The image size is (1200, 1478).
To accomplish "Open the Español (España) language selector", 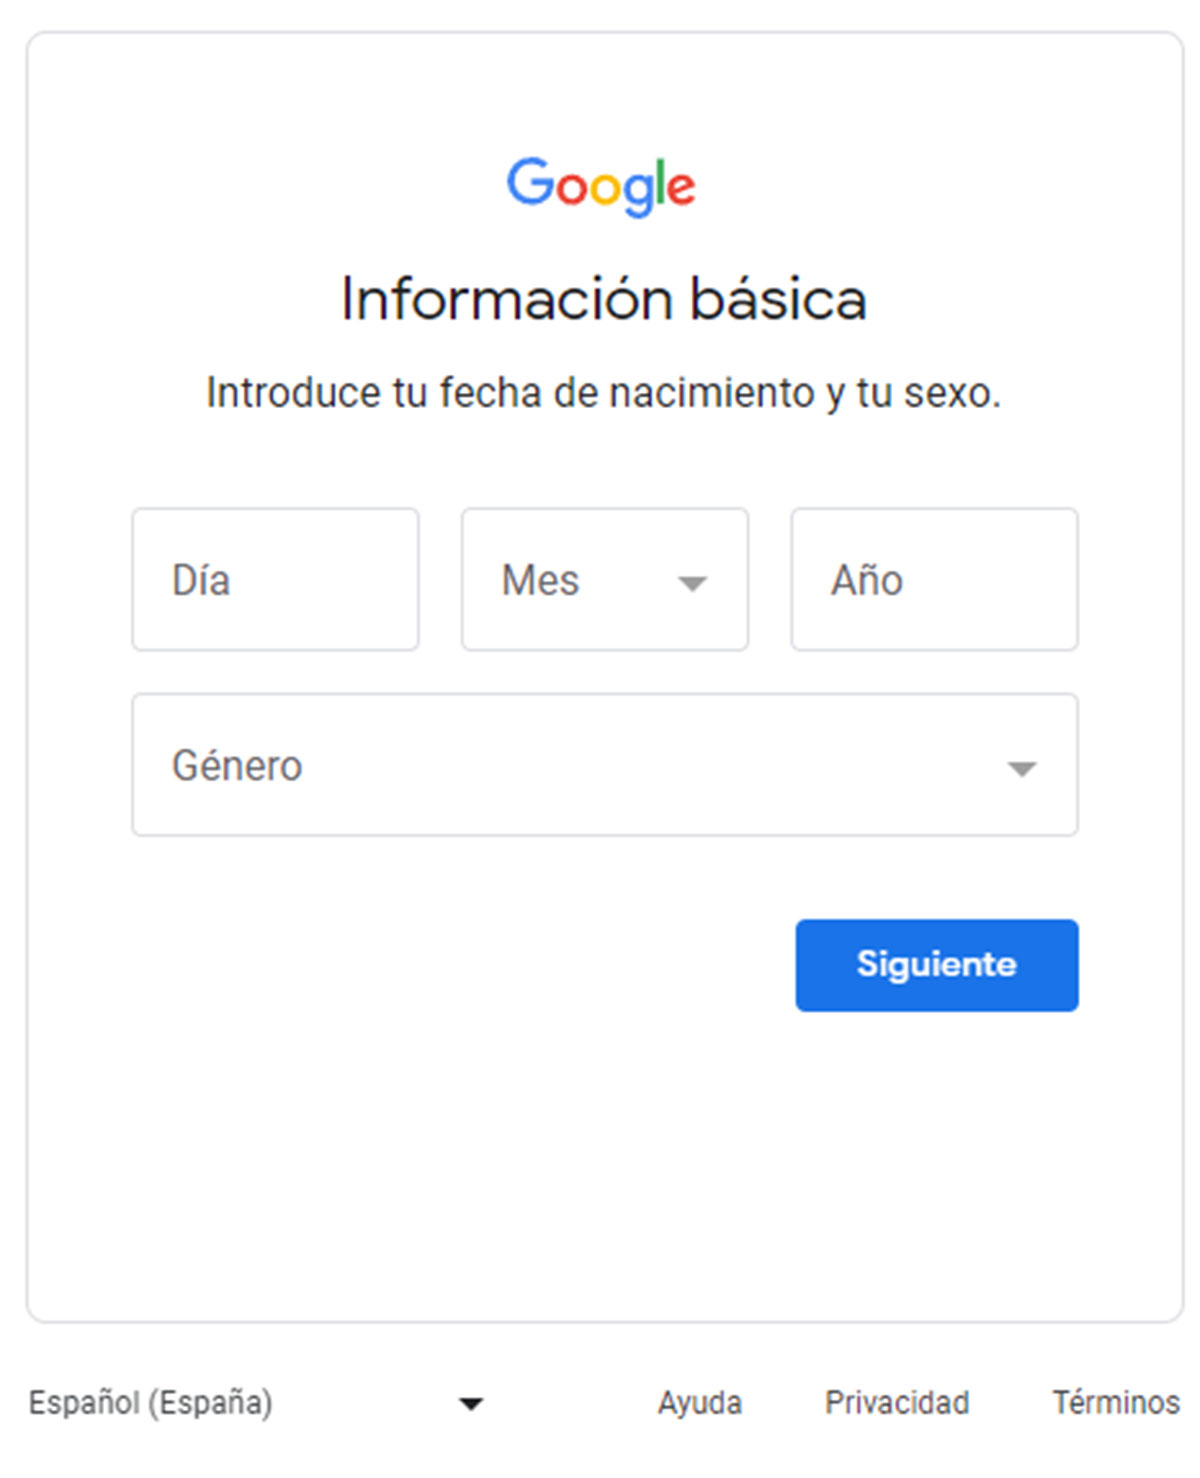I will click(255, 1403).
